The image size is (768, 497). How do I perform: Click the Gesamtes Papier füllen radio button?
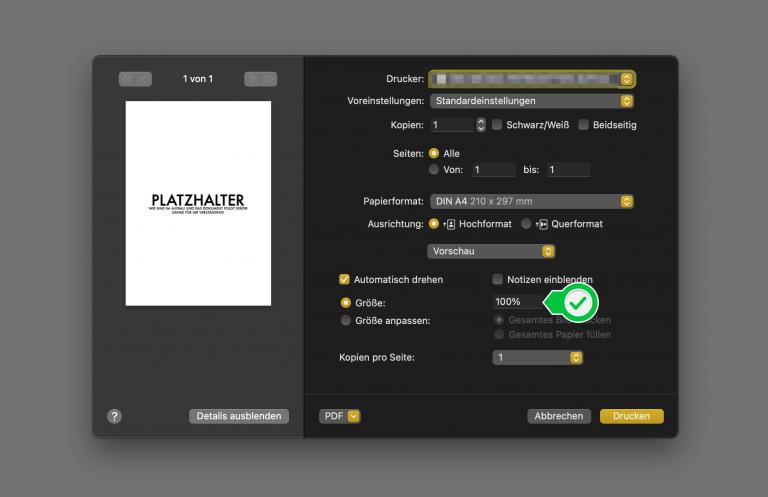coord(499,334)
